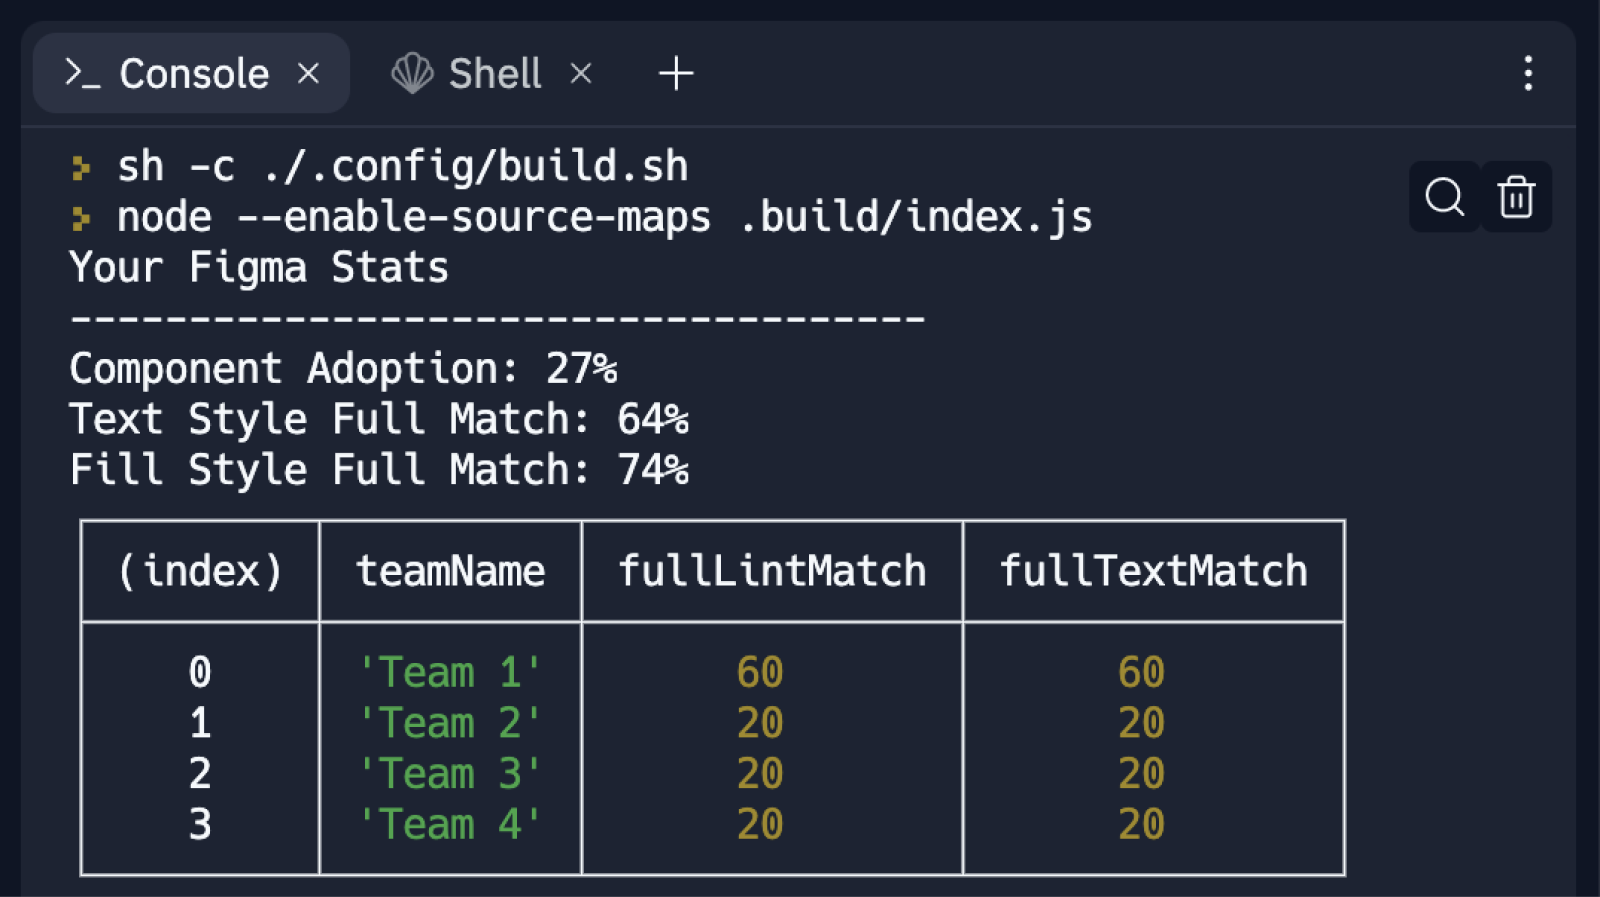Select the 'node --enable-source-maps .build/index.js' line

click(604, 217)
